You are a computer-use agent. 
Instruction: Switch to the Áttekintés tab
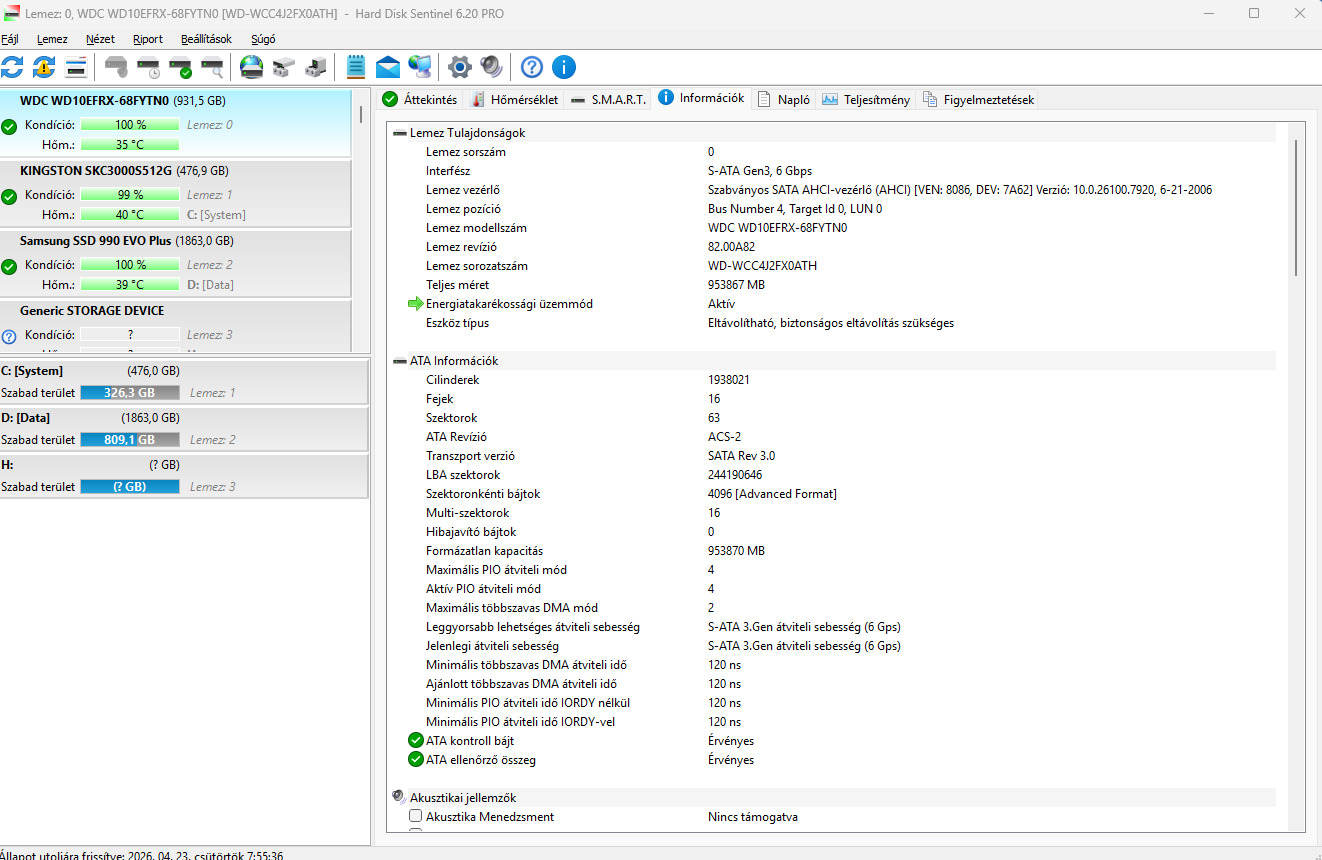pos(420,99)
